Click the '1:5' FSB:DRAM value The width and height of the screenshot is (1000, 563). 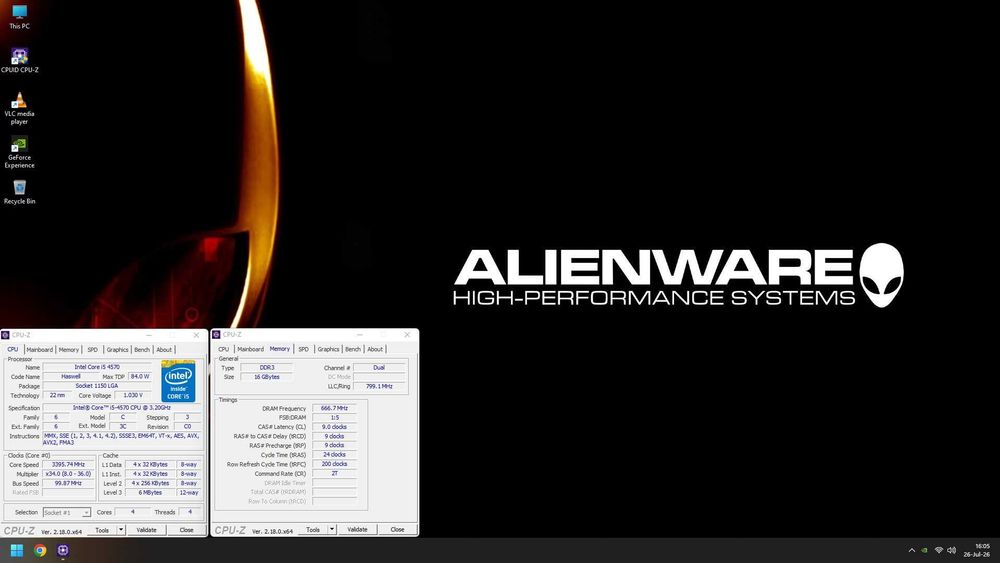334,418
